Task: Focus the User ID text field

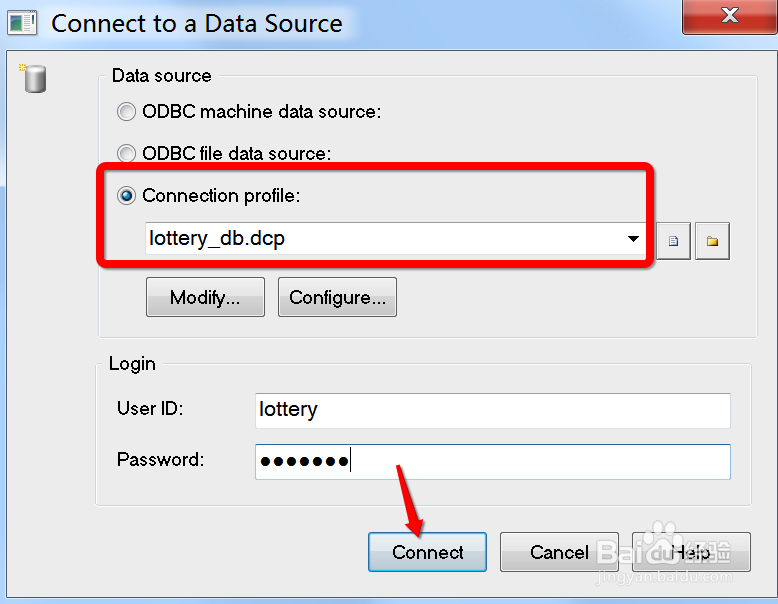Action: click(x=493, y=410)
